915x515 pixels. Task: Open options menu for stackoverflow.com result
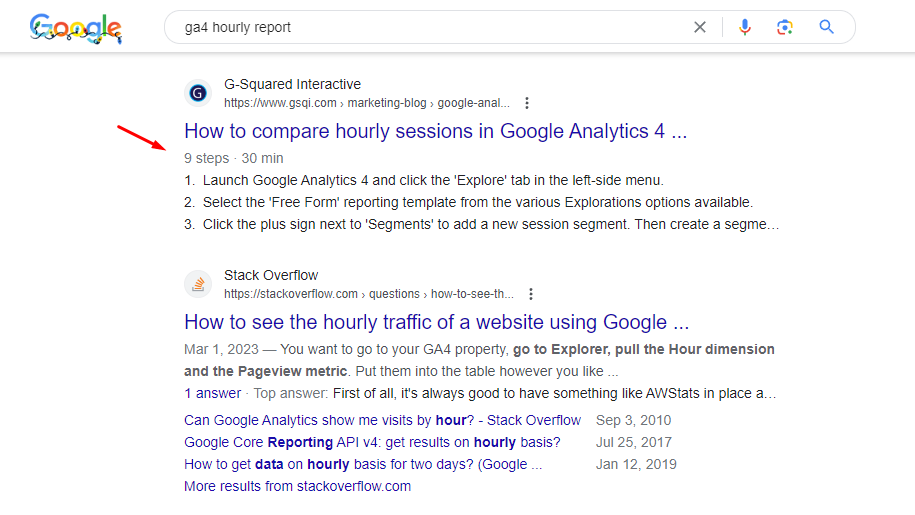point(531,294)
